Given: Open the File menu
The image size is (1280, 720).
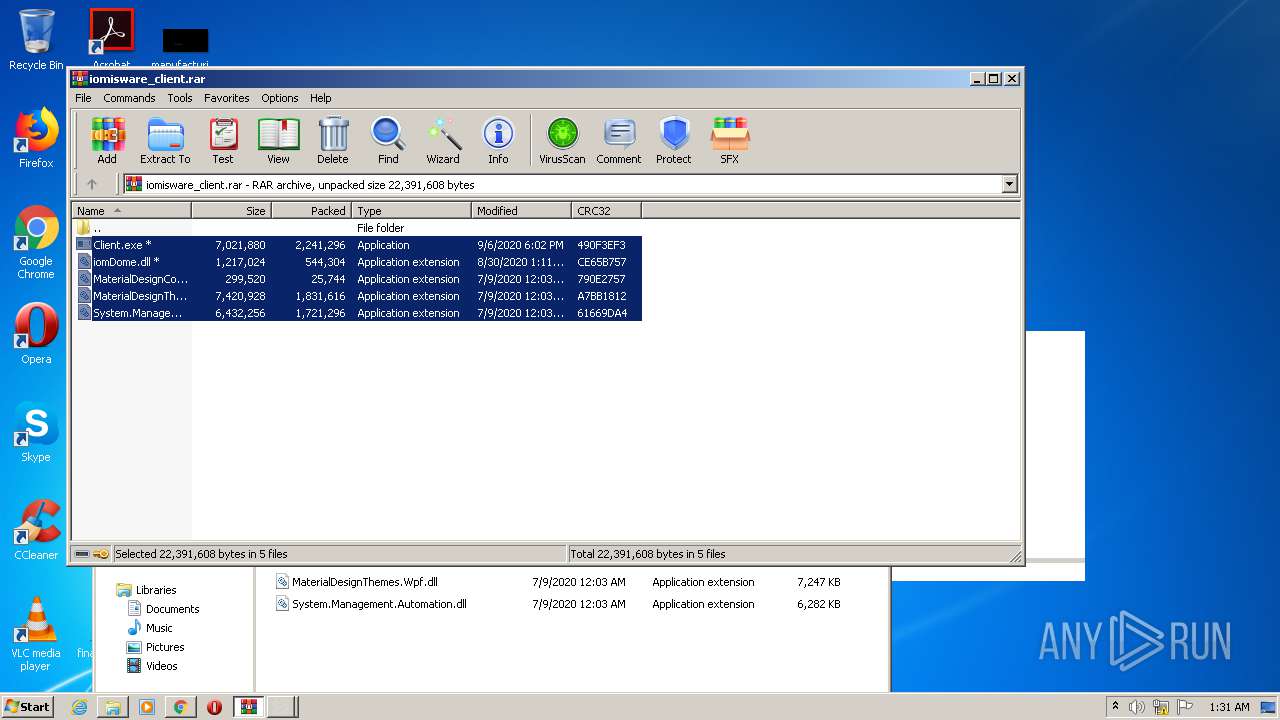Looking at the screenshot, I should pos(83,98).
